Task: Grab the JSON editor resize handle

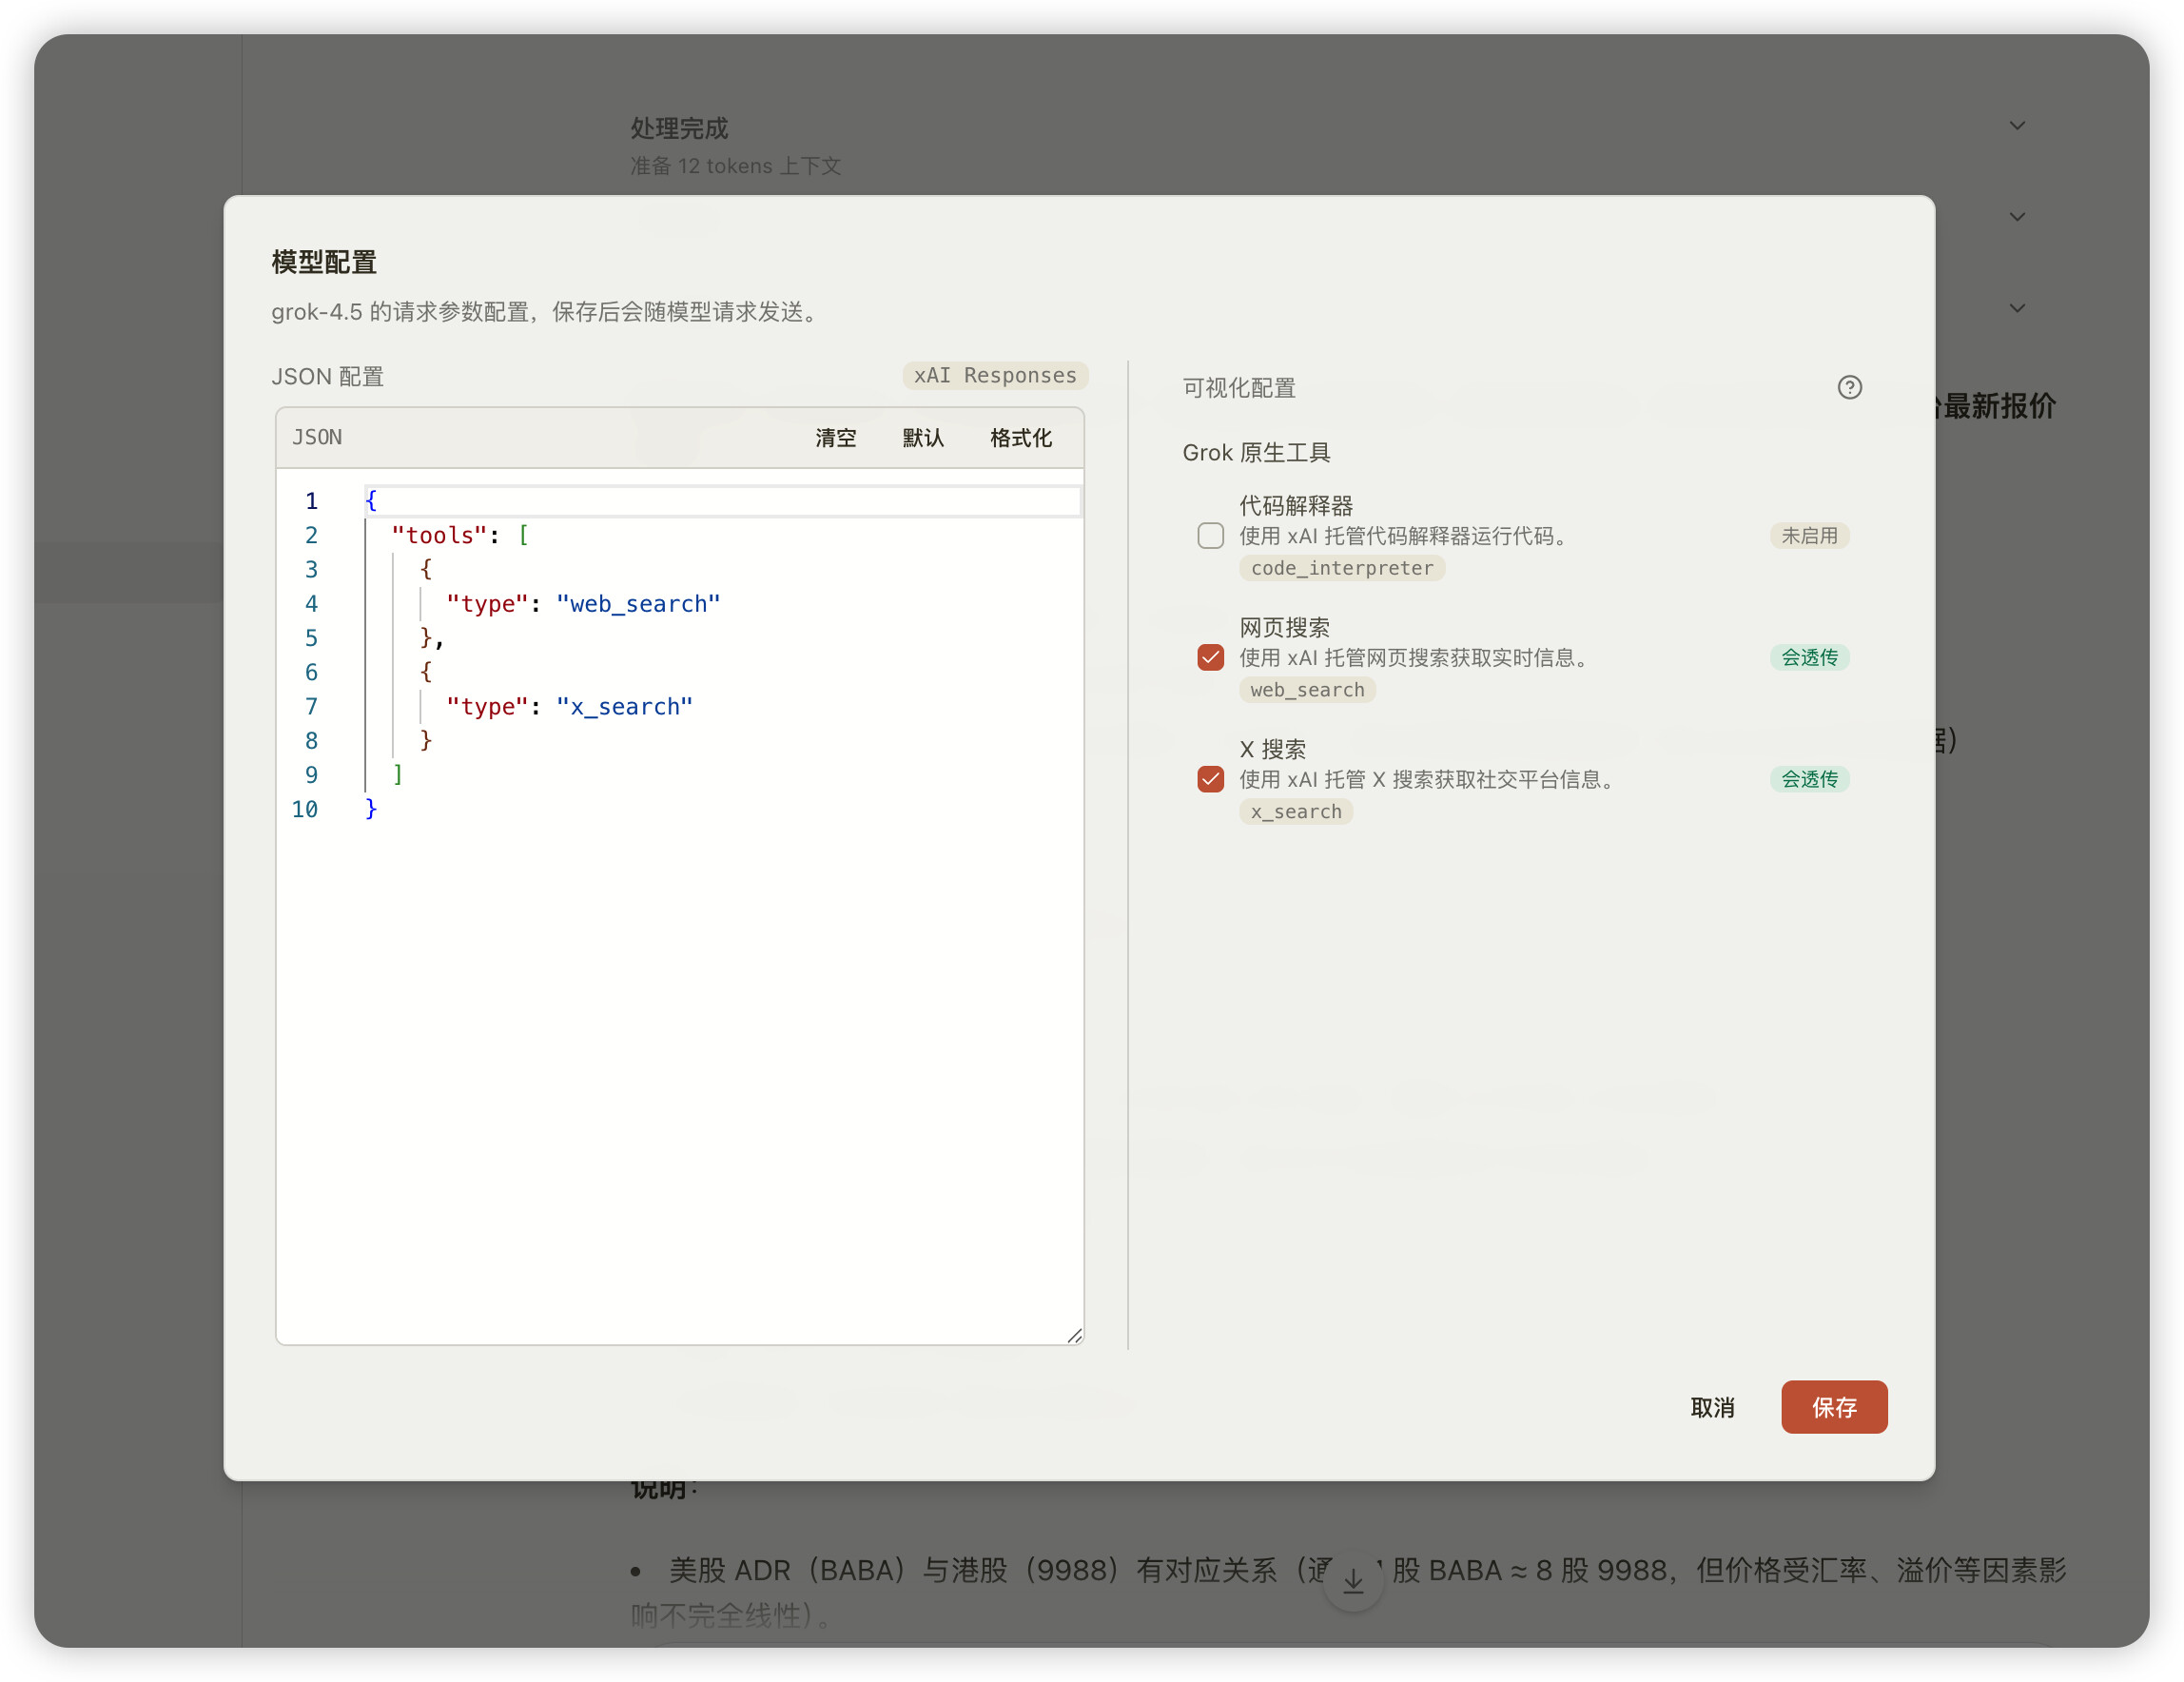Action: tap(1074, 1335)
